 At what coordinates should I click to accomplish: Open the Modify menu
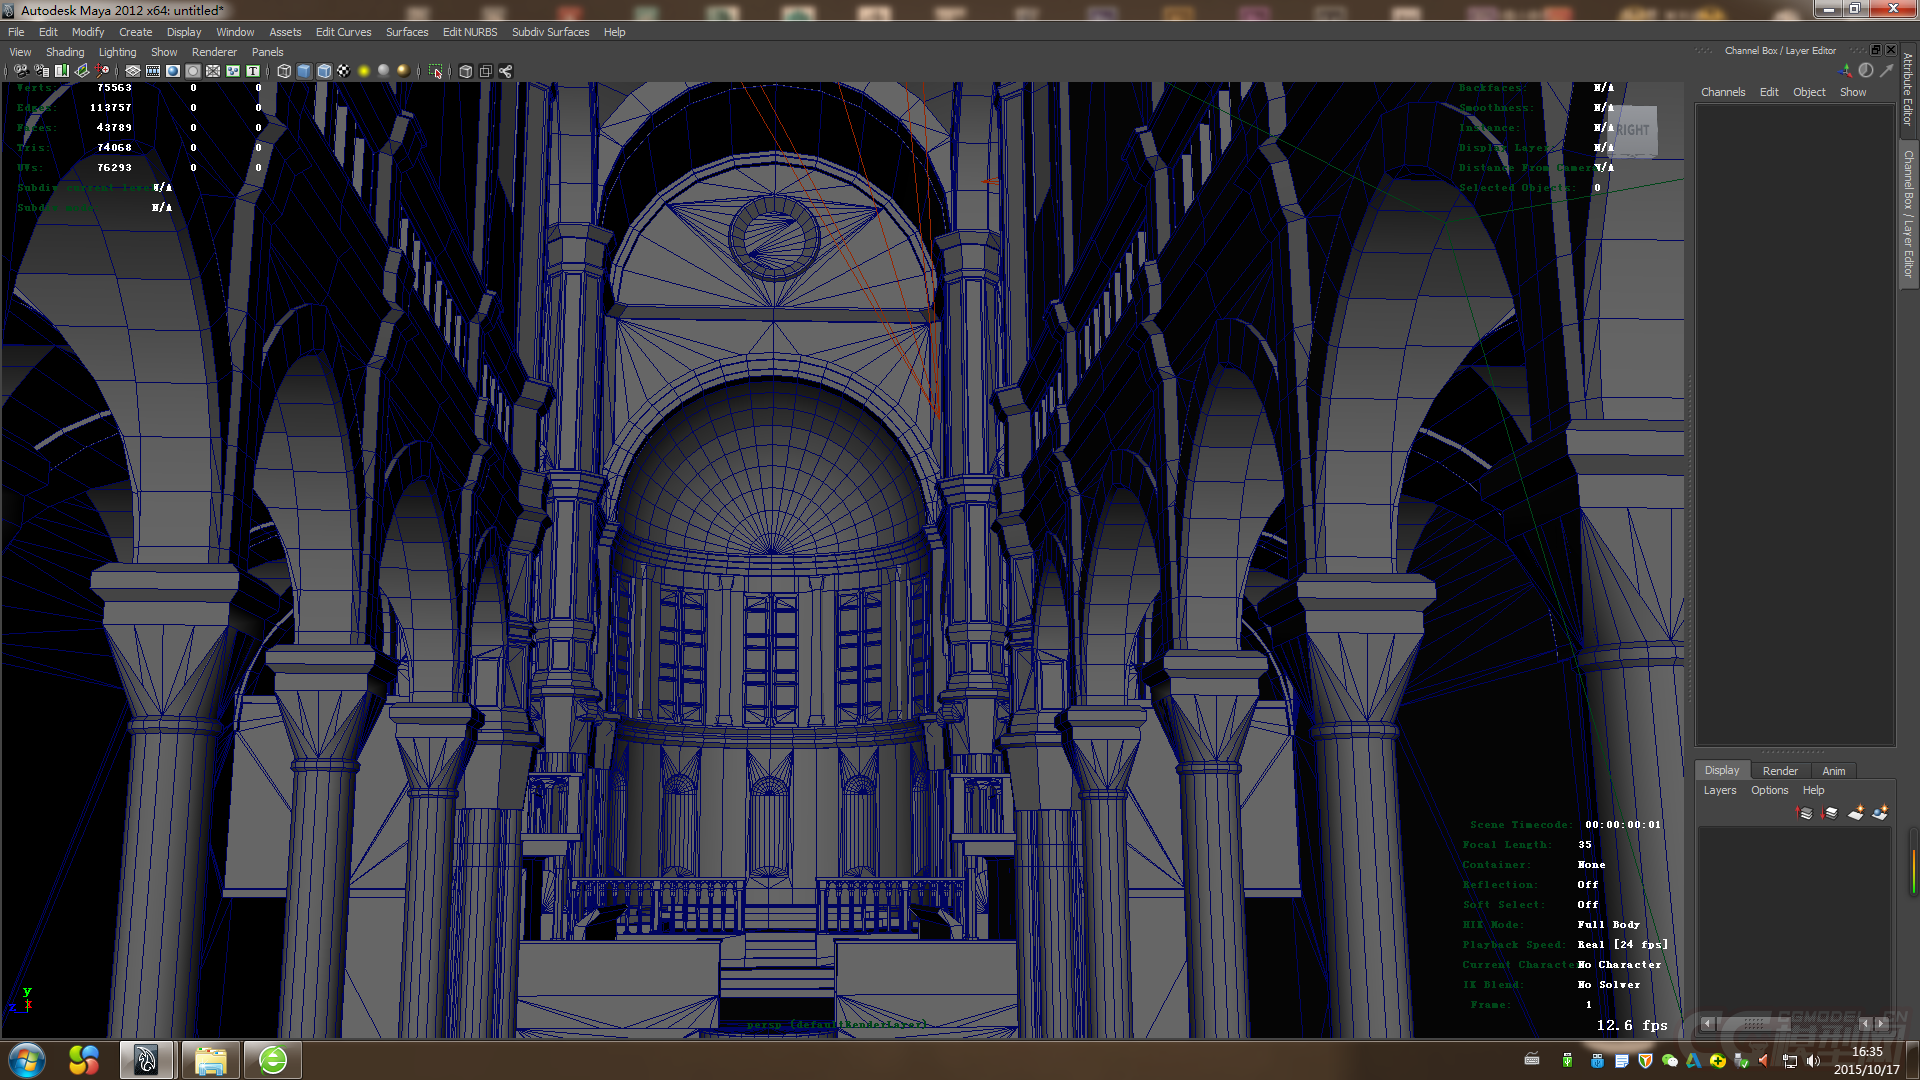pyautogui.click(x=88, y=32)
